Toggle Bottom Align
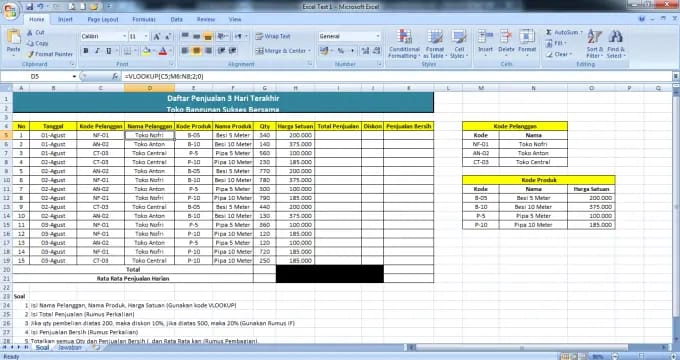Image resolution: width=680 pixels, height=360 pixels. pos(208,36)
